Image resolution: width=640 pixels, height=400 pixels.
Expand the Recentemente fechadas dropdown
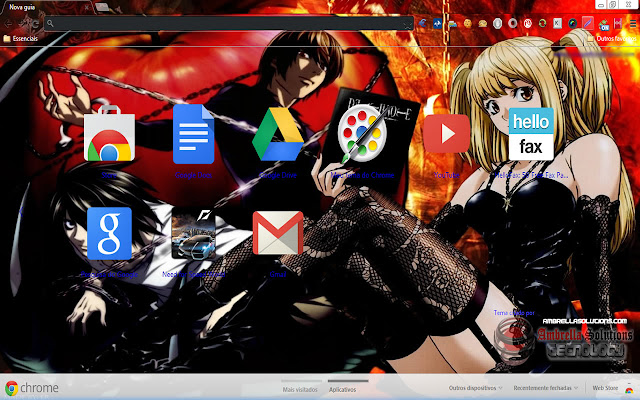tap(545, 388)
